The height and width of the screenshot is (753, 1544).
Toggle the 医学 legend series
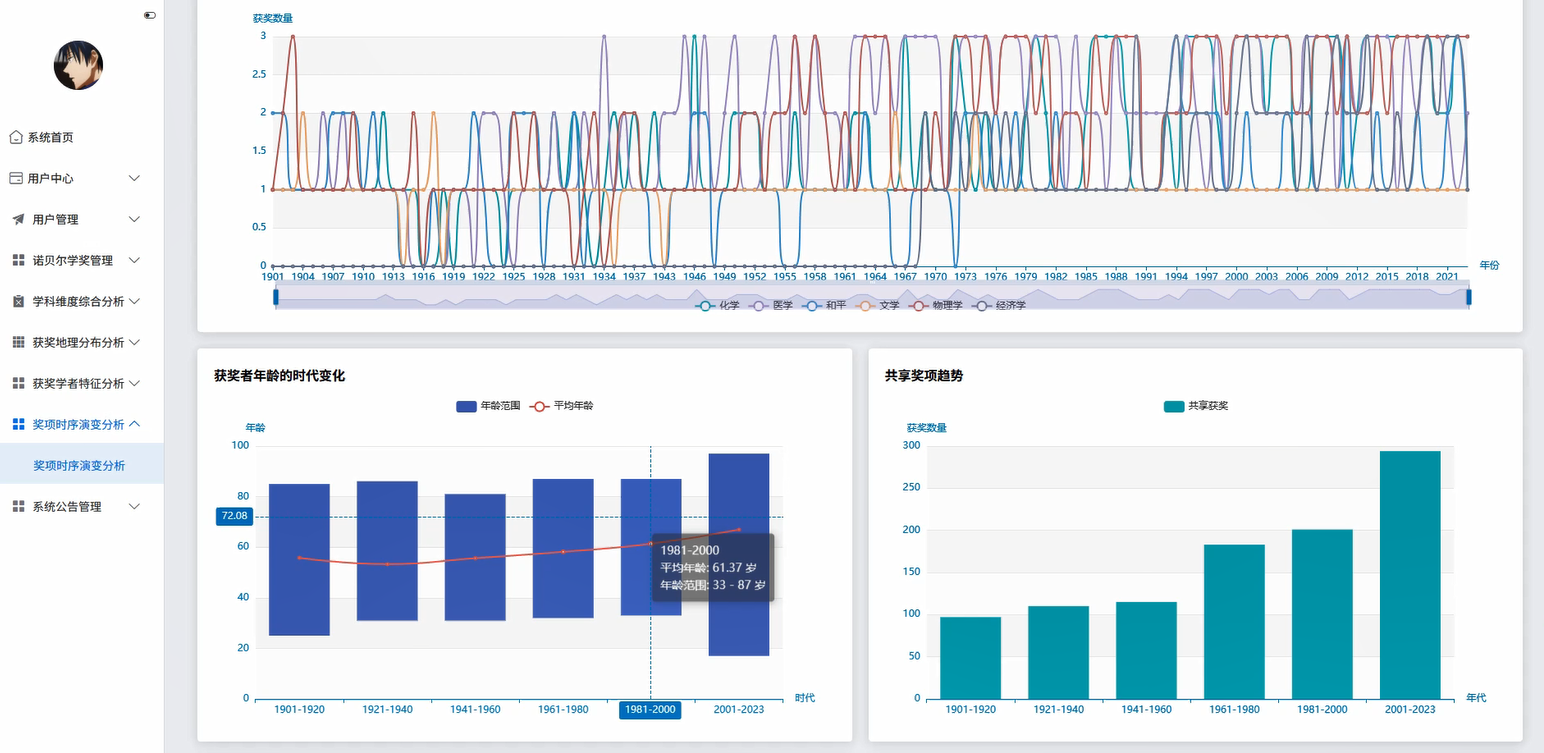point(770,305)
